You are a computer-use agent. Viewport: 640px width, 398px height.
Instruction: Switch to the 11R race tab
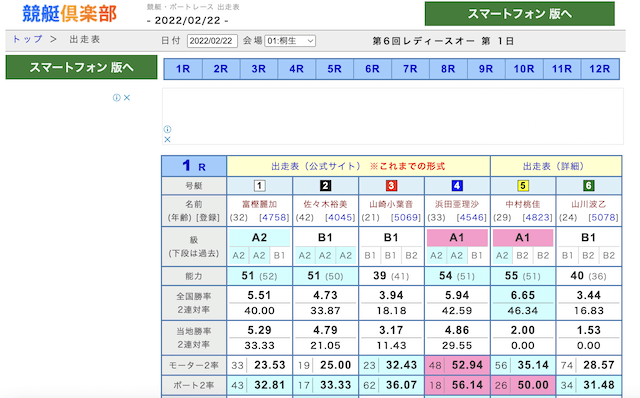point(562,69)
